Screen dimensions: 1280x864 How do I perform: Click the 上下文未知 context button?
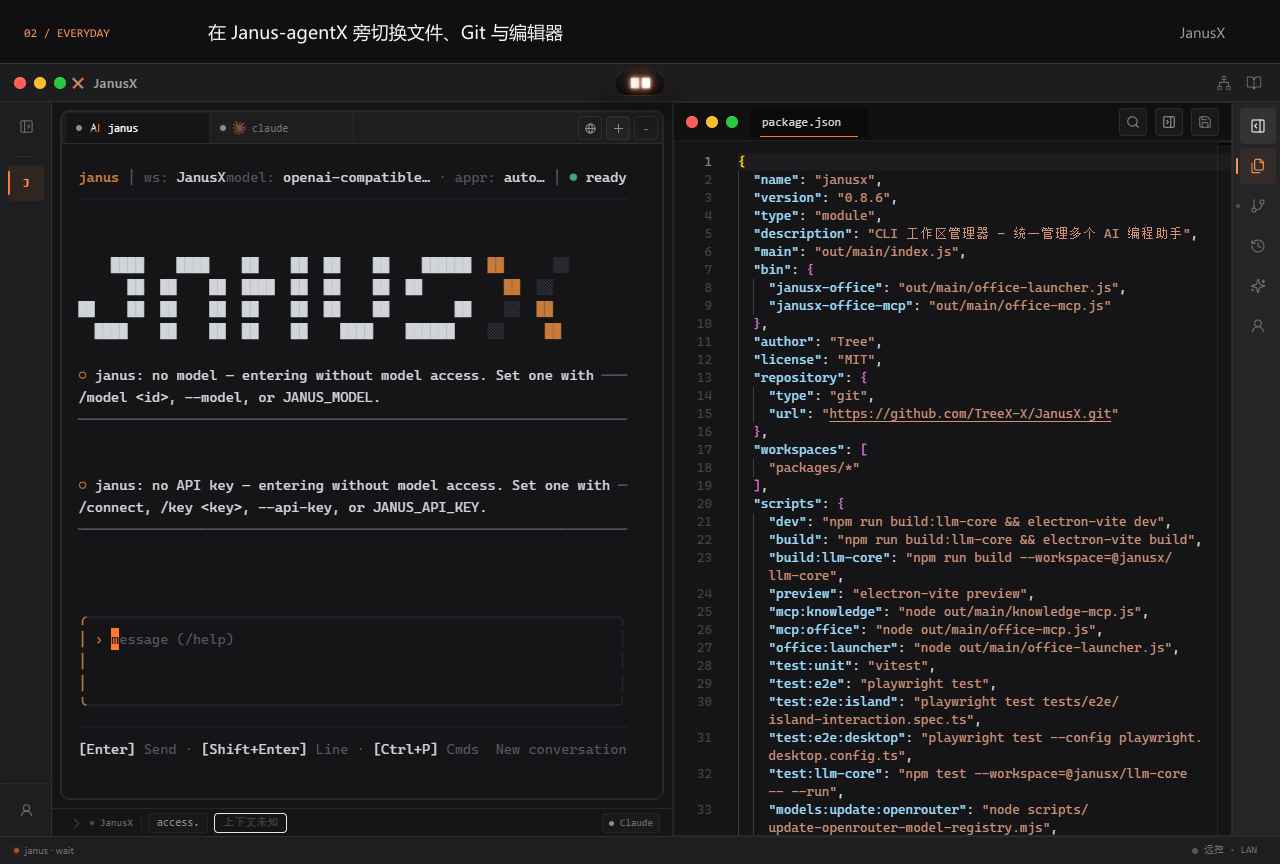pos(250,823)
